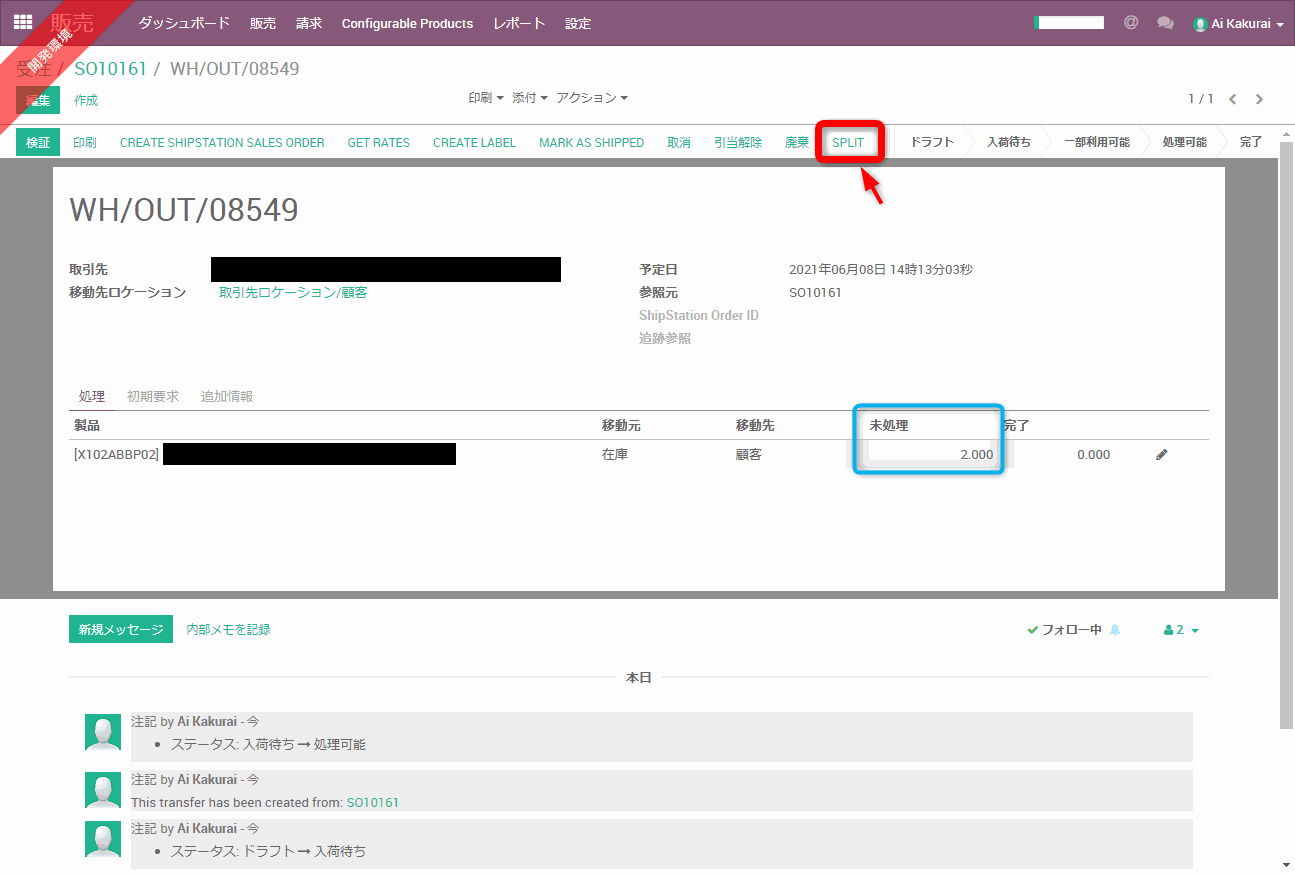Select the 処理可能 status stage

click(1184, 142)
